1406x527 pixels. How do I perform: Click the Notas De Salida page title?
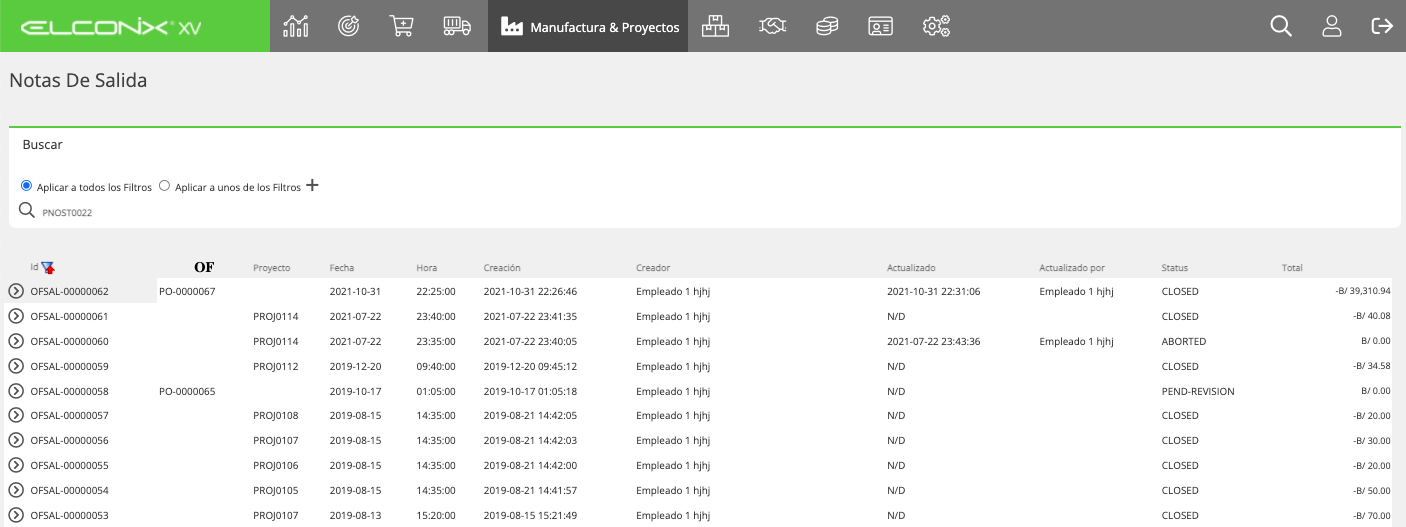[x=78, y=81]
